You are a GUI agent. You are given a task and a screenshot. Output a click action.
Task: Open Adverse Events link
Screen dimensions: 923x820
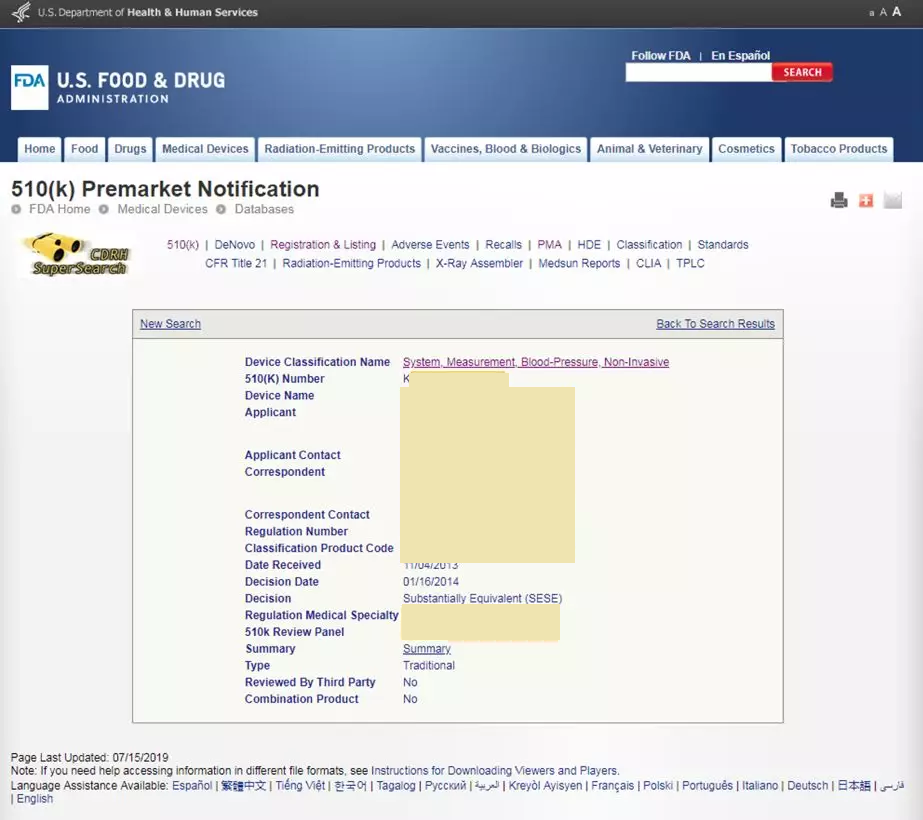tap(430, 245)
